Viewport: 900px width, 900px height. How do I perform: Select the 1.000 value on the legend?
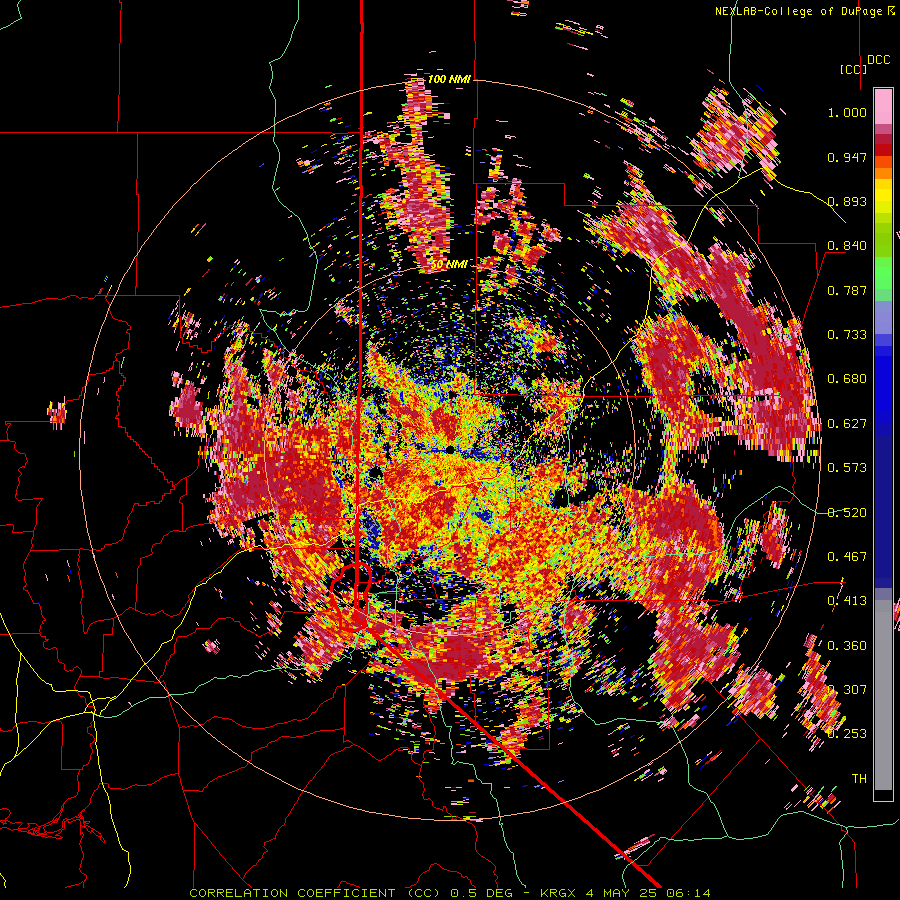847,112
